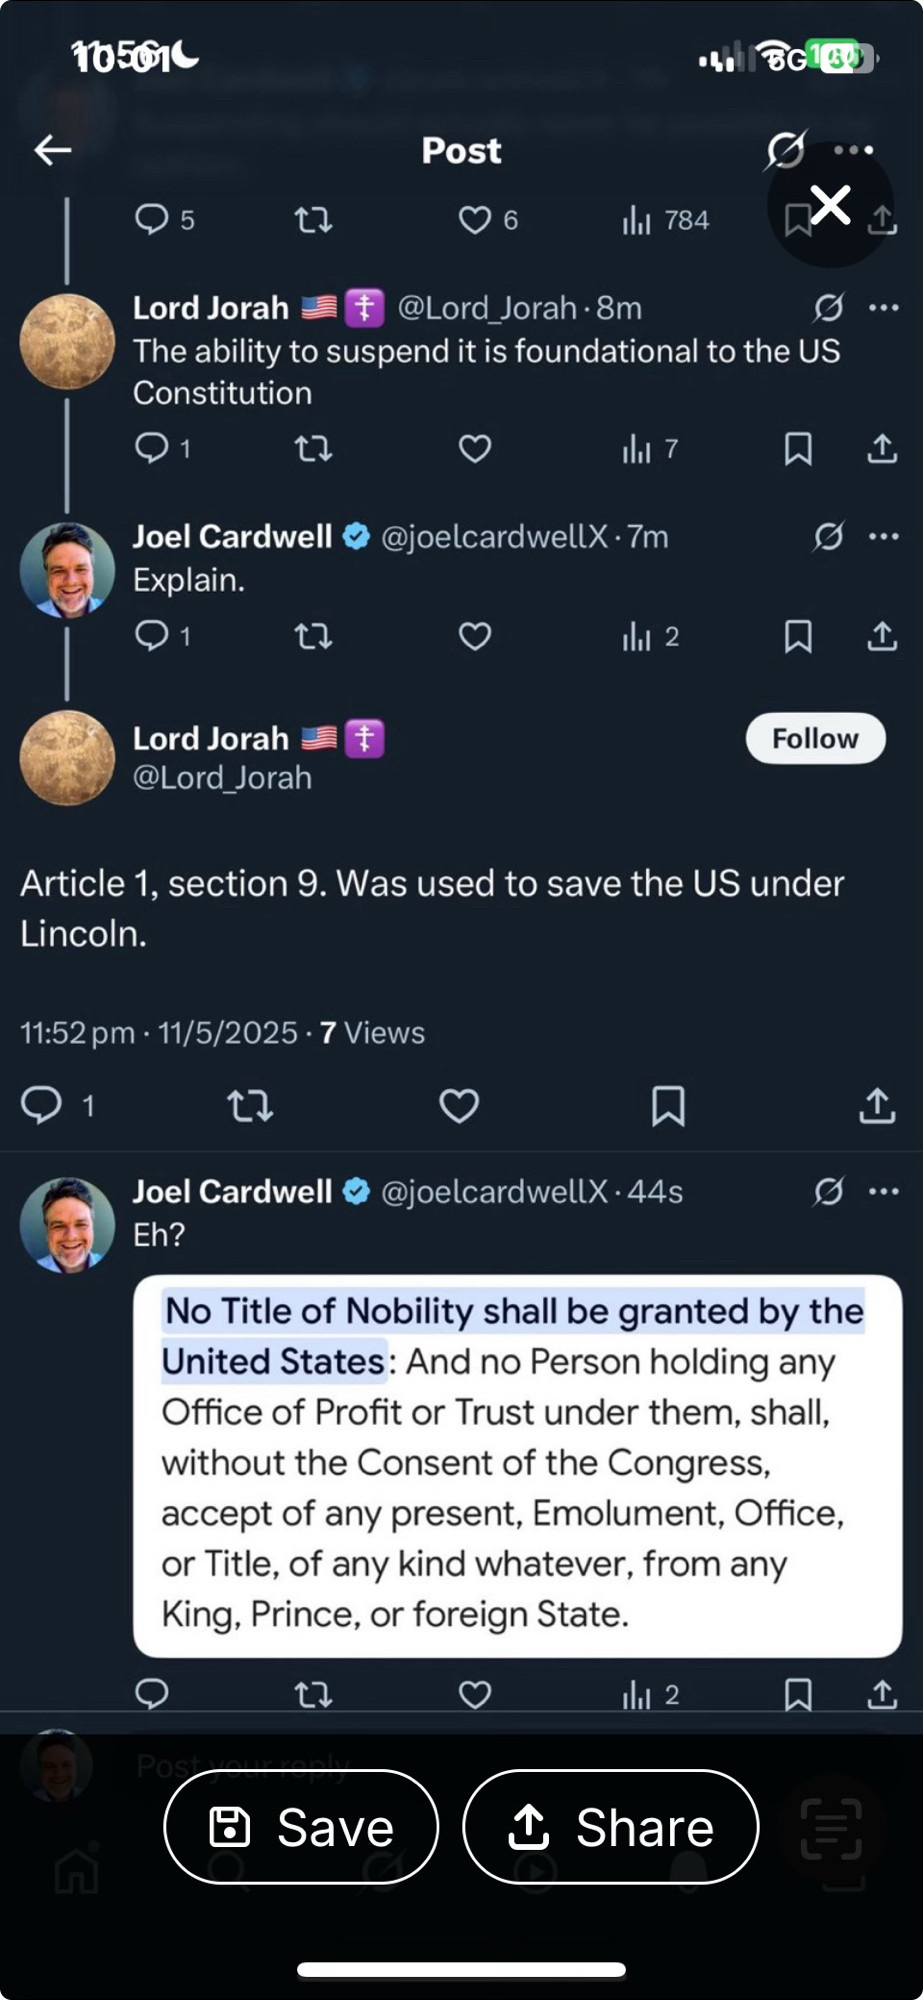Save the screenshot

(x=301, y=1827)
